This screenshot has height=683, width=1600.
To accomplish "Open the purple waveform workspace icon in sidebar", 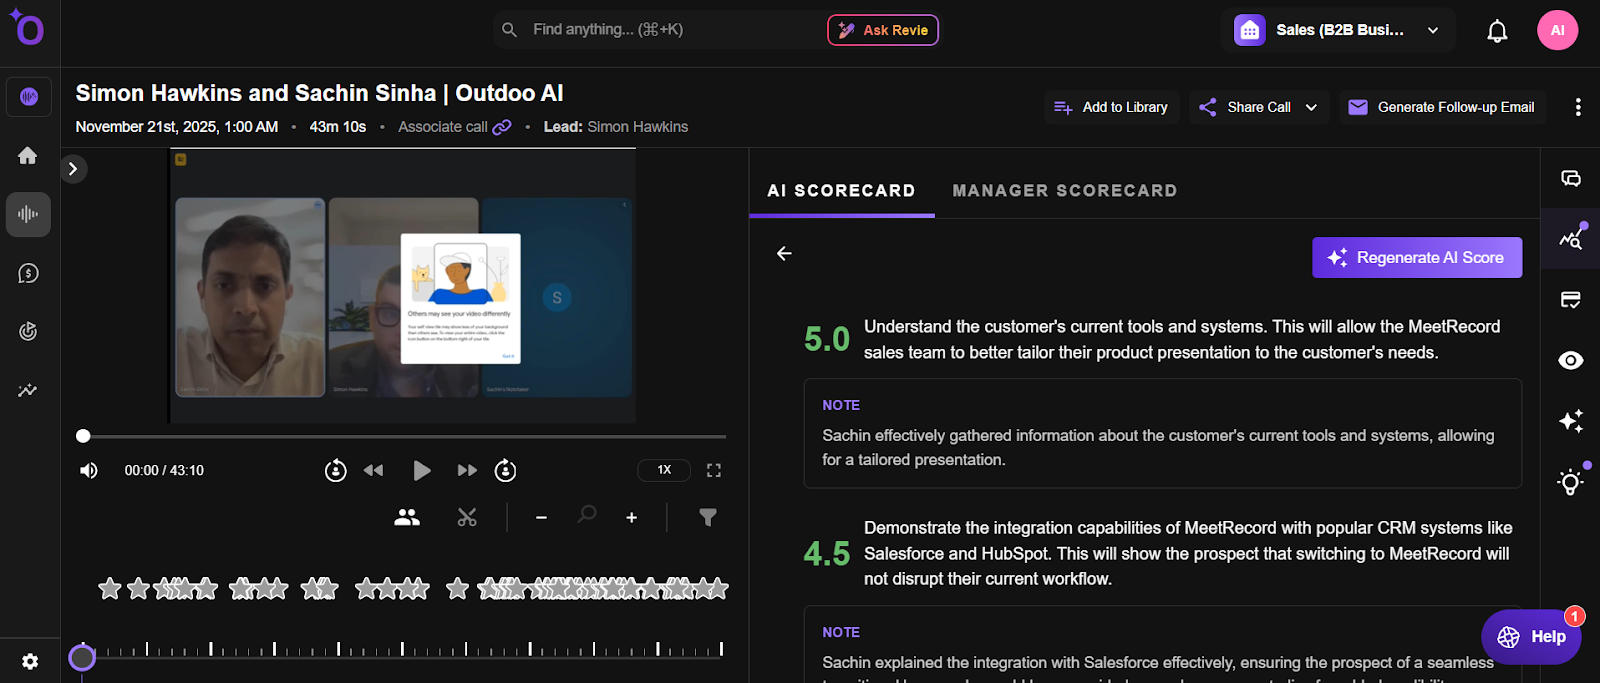I will tap(29, 97).
